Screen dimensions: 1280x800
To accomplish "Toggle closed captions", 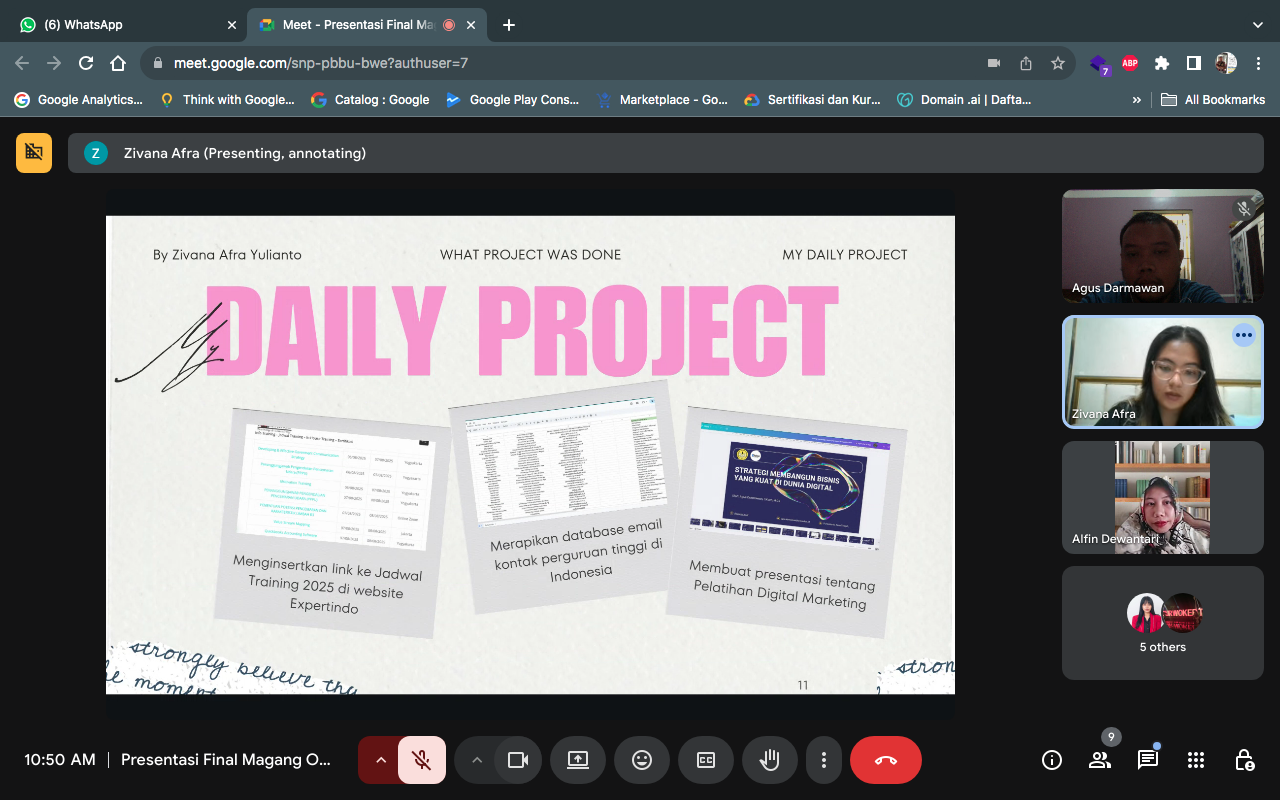I will pyautogui.click(x=706, y=760).
